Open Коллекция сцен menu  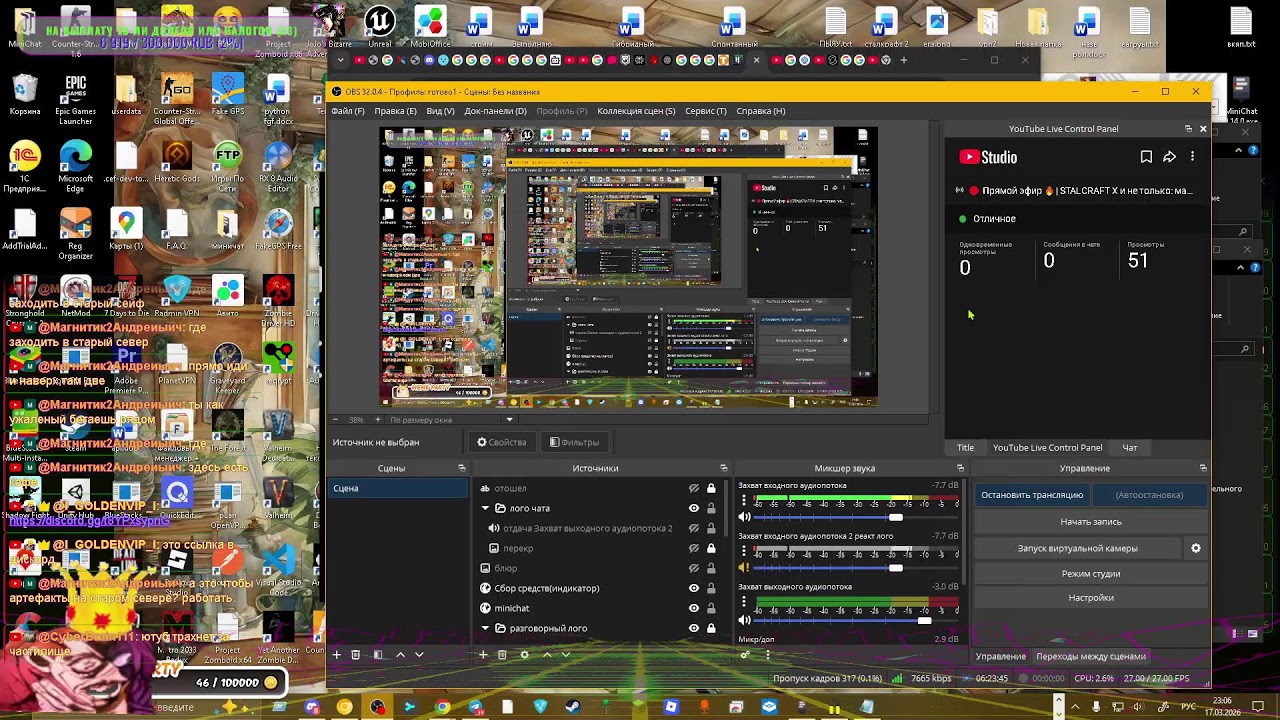click(636, 111)
